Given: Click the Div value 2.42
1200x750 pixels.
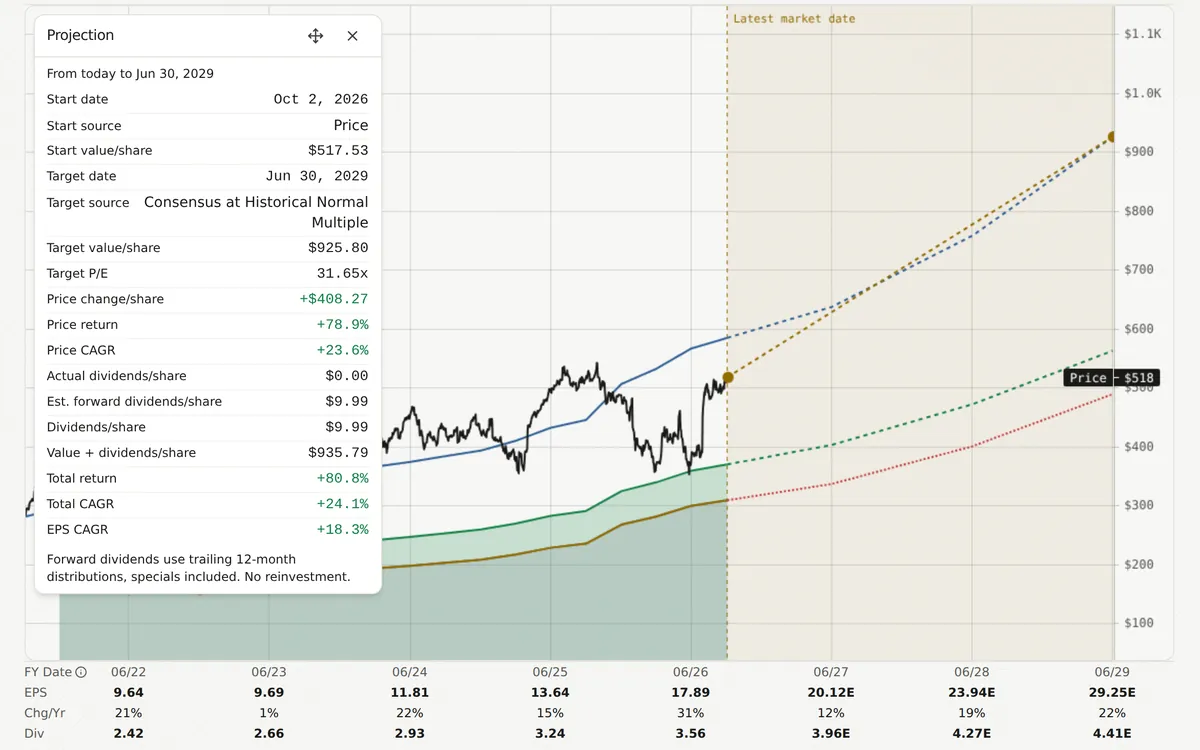Looking at the screenshot, I should pos(129,733).
